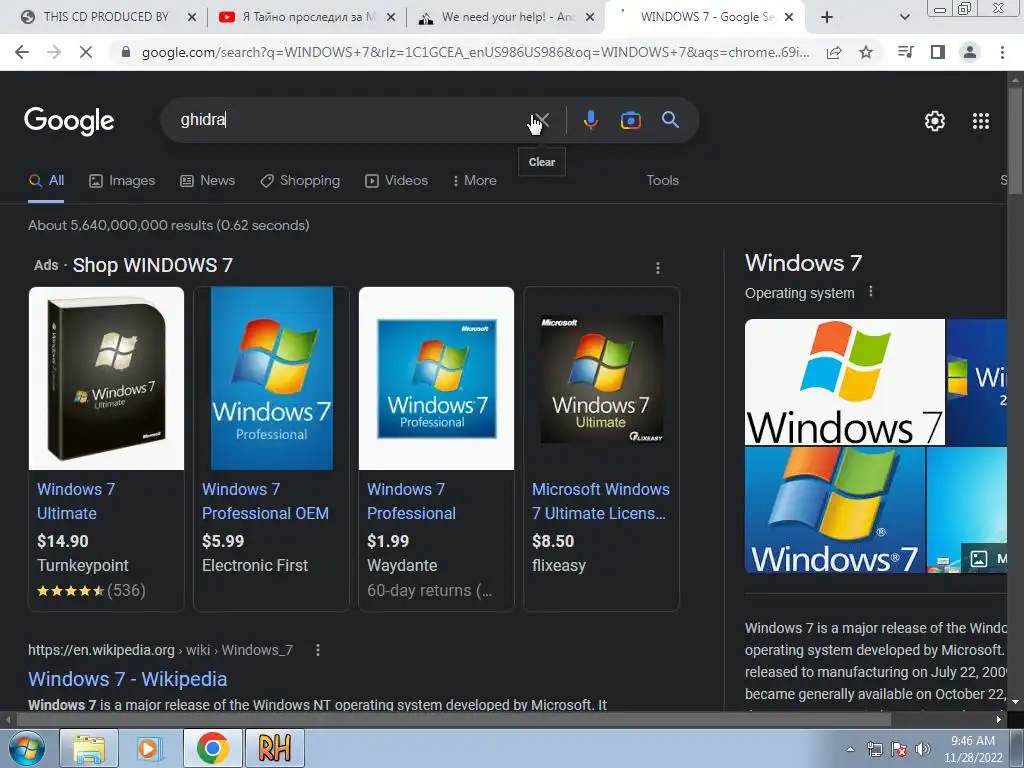This screenshot has width=1024, height=768.
Task: Go back with the browser back arrow
Action: (22, 52)
